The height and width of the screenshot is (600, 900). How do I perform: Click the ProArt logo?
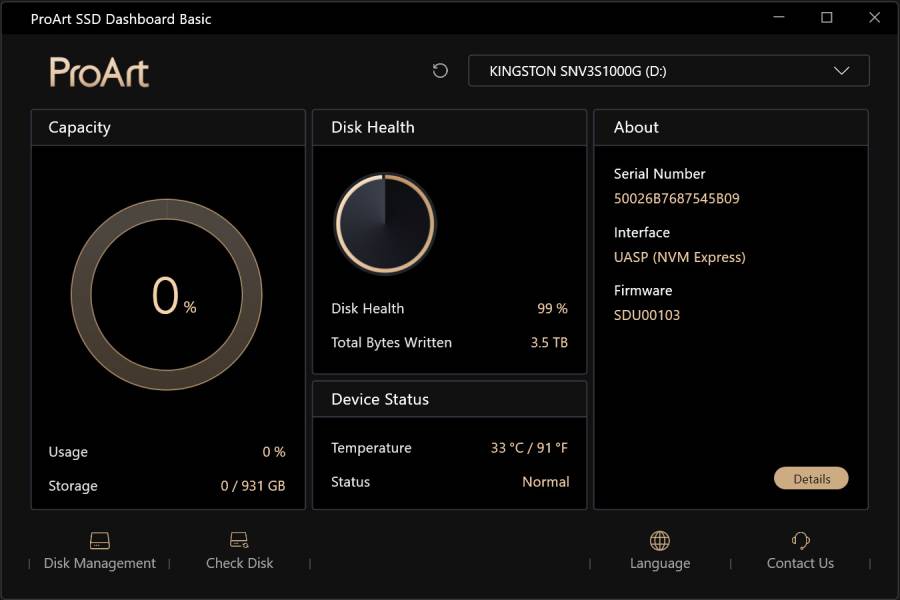99,72
